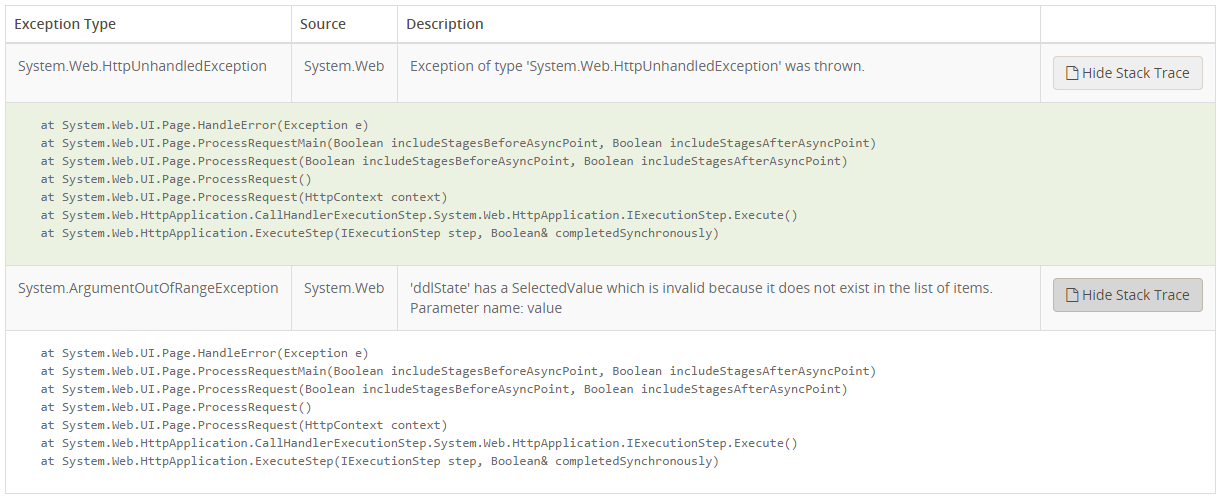Viewport: 1224px width, 500px height.
Task: Click the Source cell in the ArgumentOutOfRangeException row
Action: click(344, 288)
